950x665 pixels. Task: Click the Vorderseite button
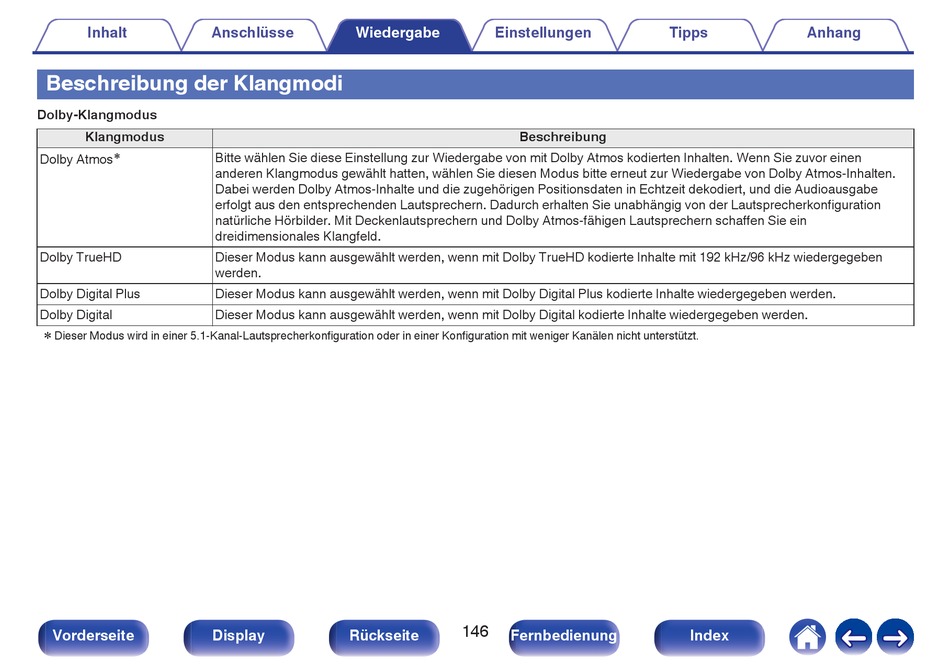pos(93,637)
